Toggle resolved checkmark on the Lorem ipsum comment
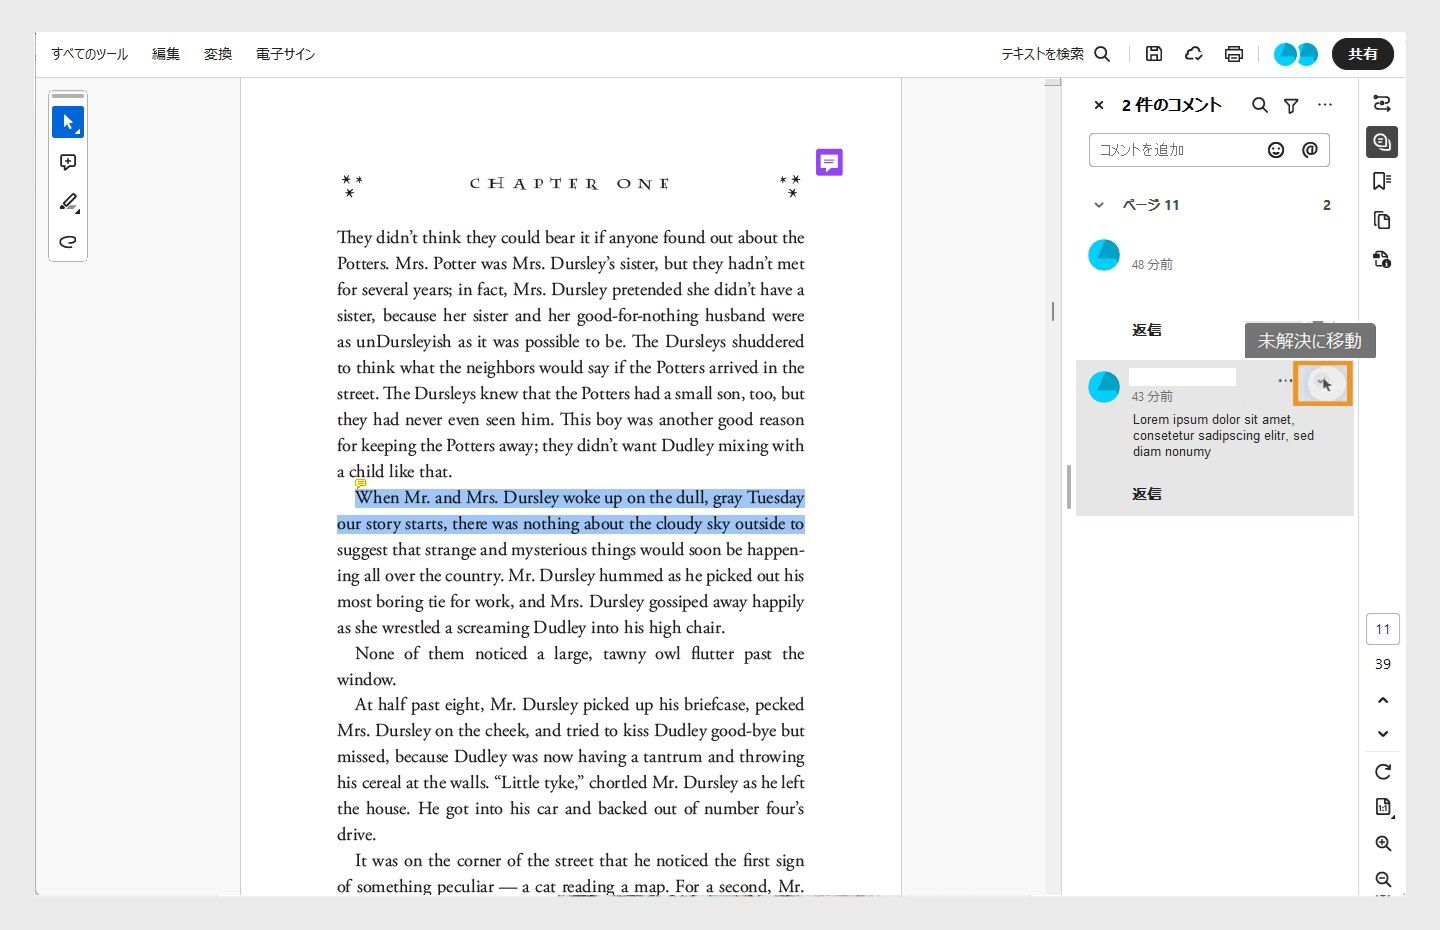1440x930 pixels. tap(1324, 384)
